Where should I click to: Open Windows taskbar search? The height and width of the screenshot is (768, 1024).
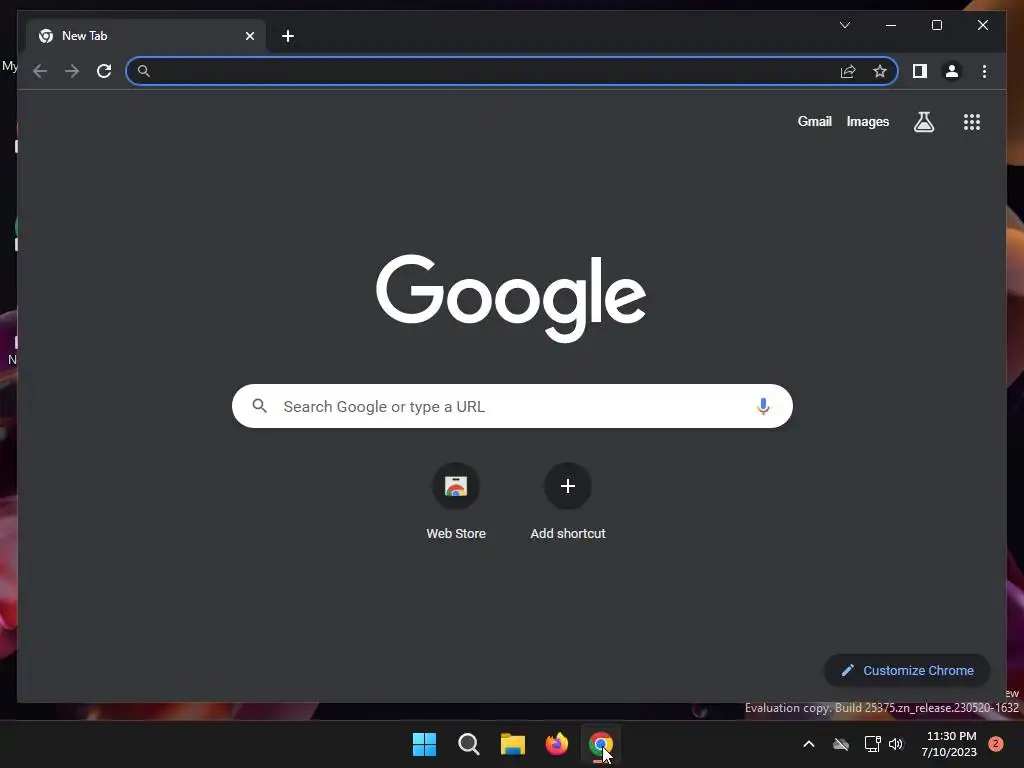pyautogui.click(x=468, y=744)
